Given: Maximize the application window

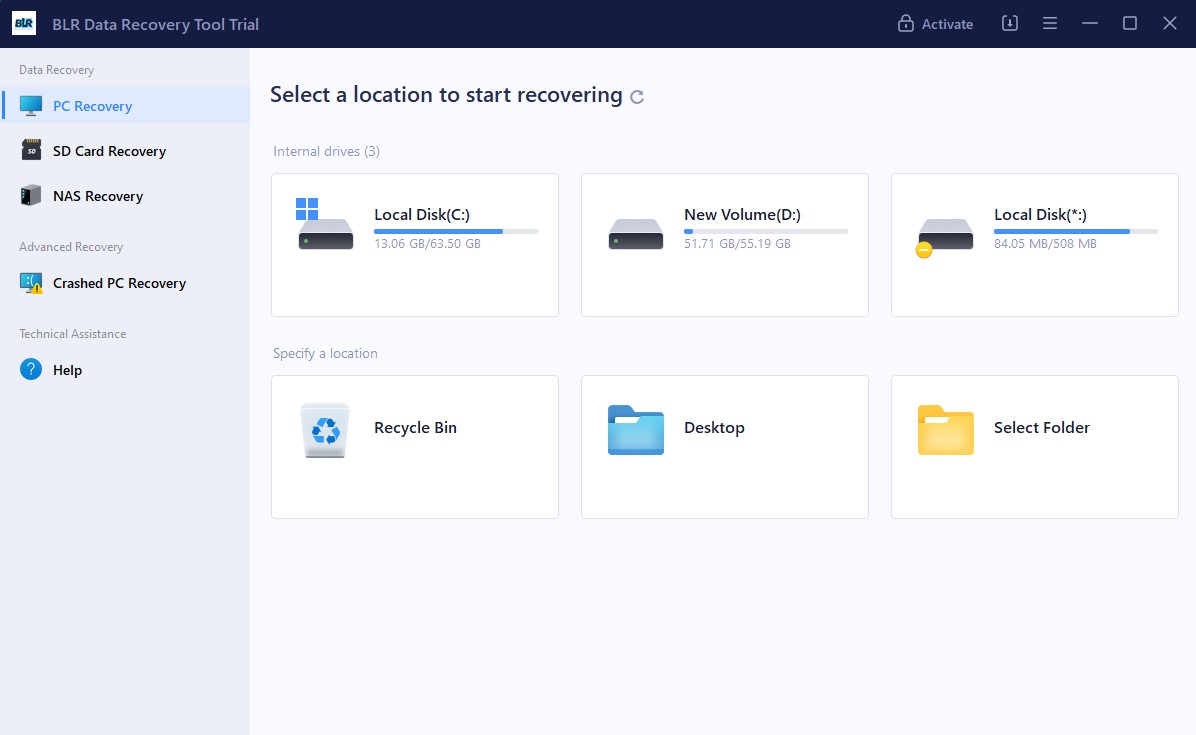Looking at the screenshot, I should (x=1130, y=24).
